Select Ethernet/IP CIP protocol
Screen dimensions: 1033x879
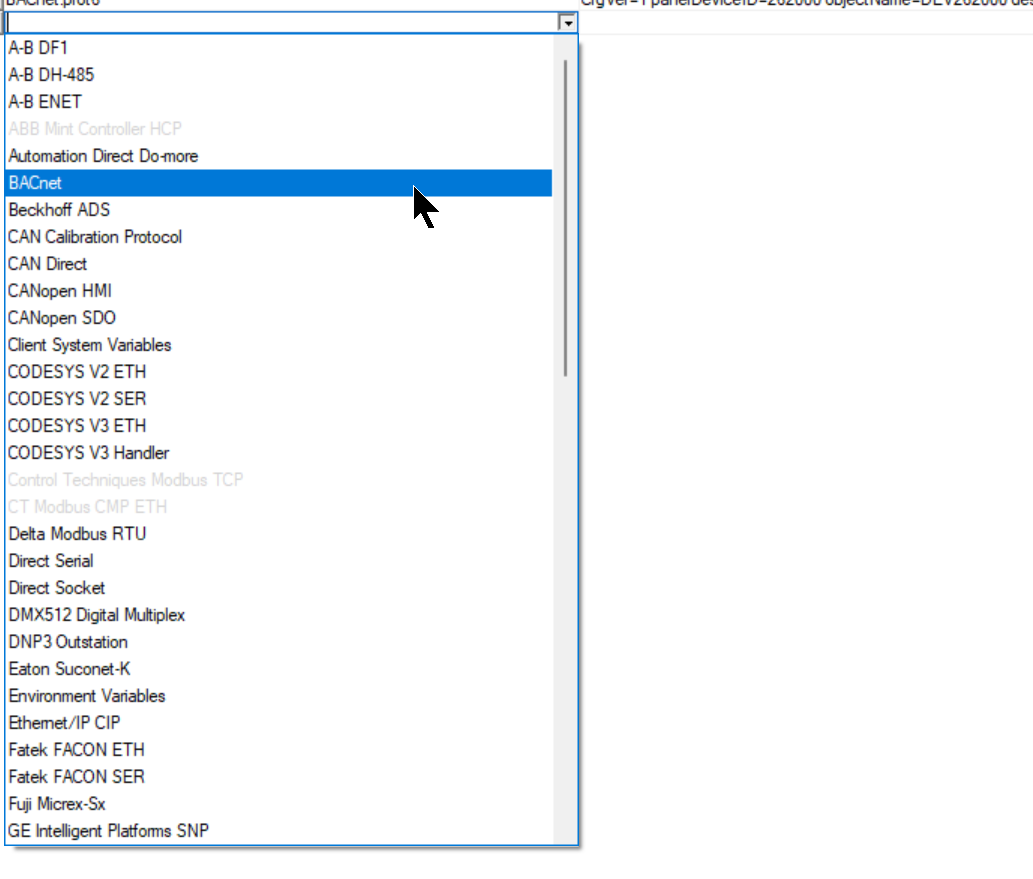279,723
